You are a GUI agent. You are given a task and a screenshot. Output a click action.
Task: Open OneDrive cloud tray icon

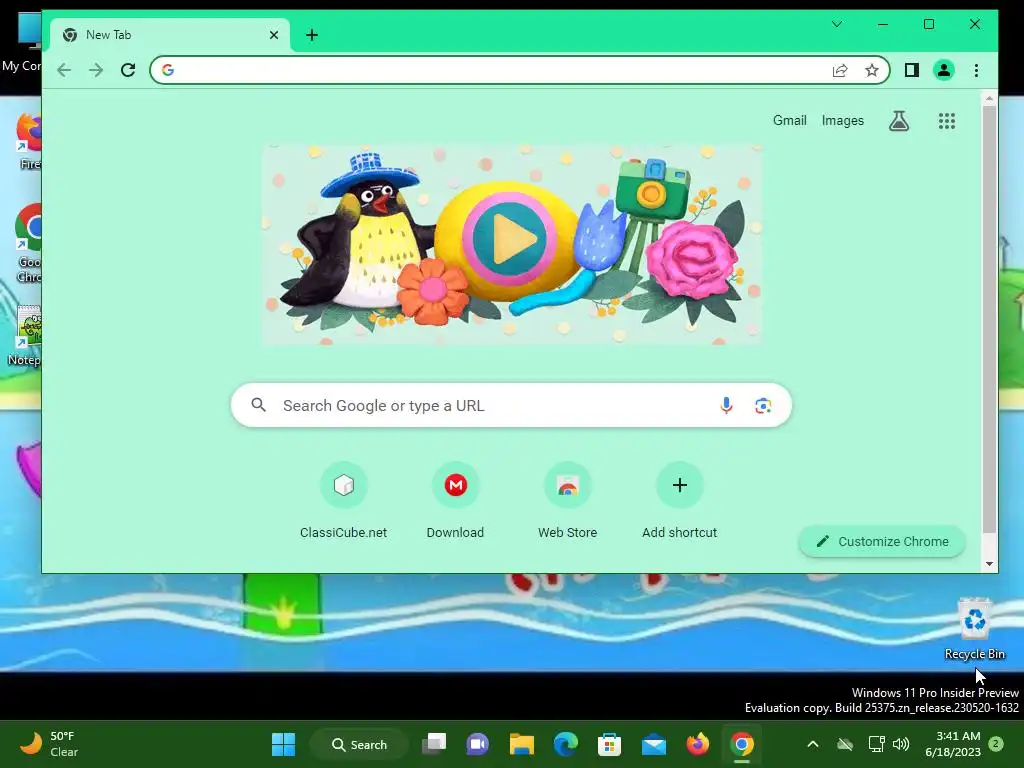click(x=845, y=744)
